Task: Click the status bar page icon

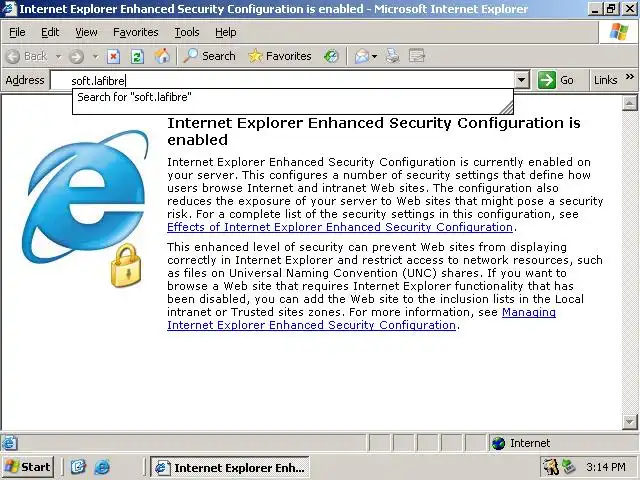Action: 9,443
